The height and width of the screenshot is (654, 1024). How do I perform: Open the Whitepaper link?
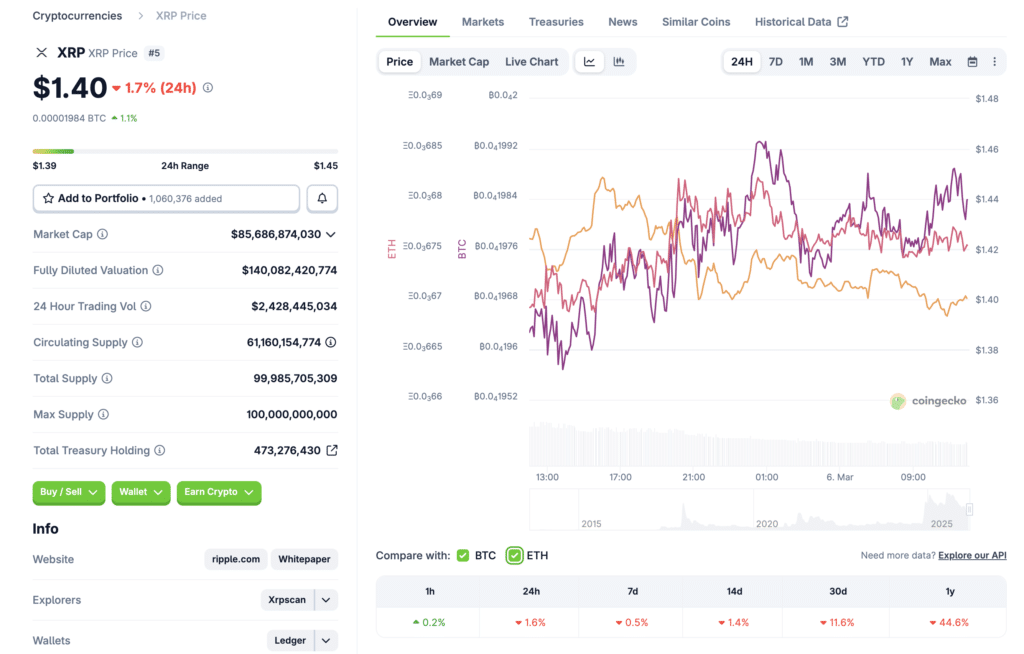[x=304, y=559]
